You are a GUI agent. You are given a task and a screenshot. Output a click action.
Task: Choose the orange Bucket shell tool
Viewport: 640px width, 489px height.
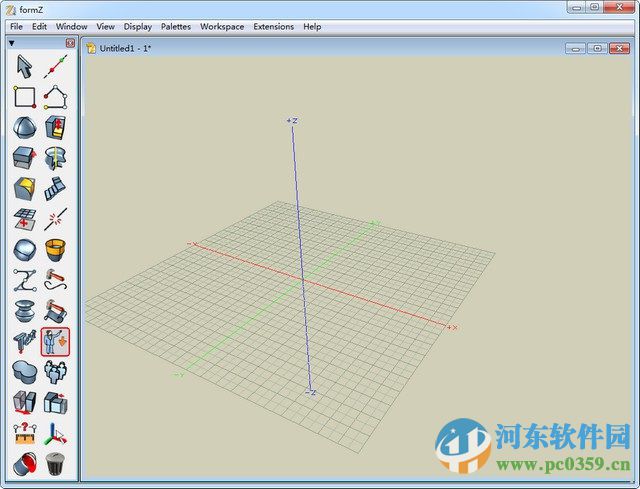[x=56, y=250]
